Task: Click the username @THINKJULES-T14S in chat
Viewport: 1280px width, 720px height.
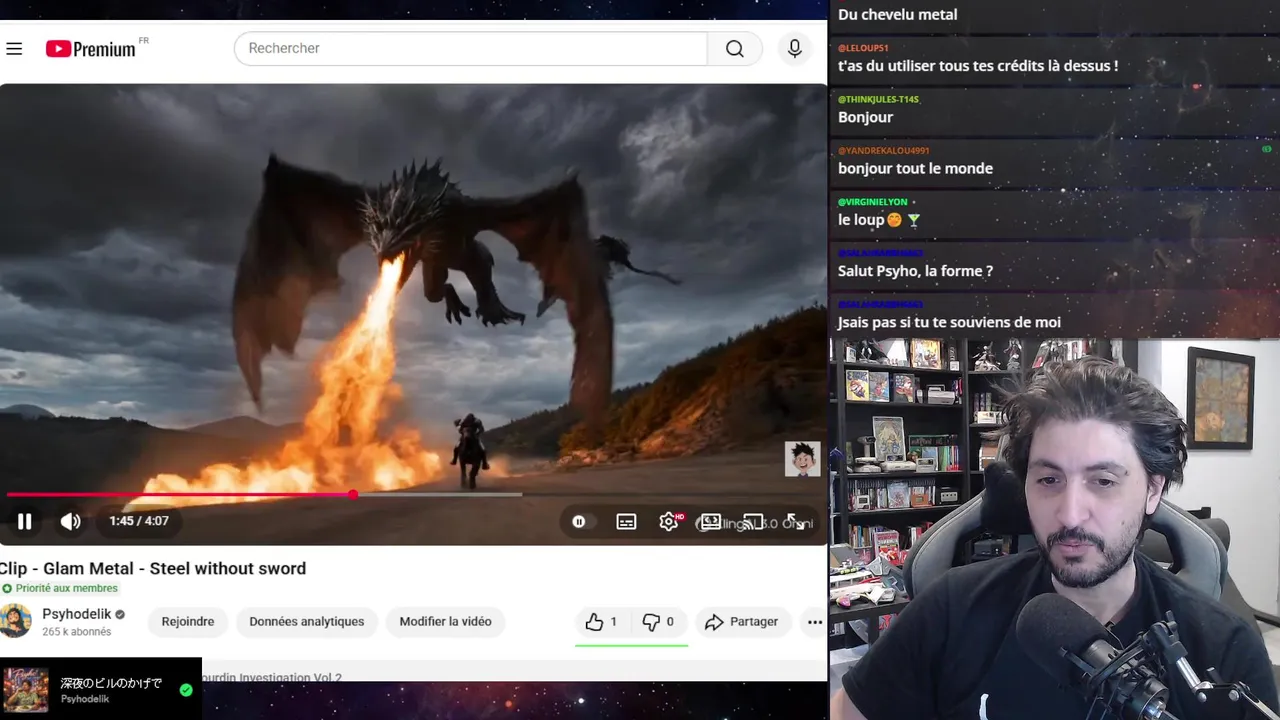Action: tap(878, 99)
